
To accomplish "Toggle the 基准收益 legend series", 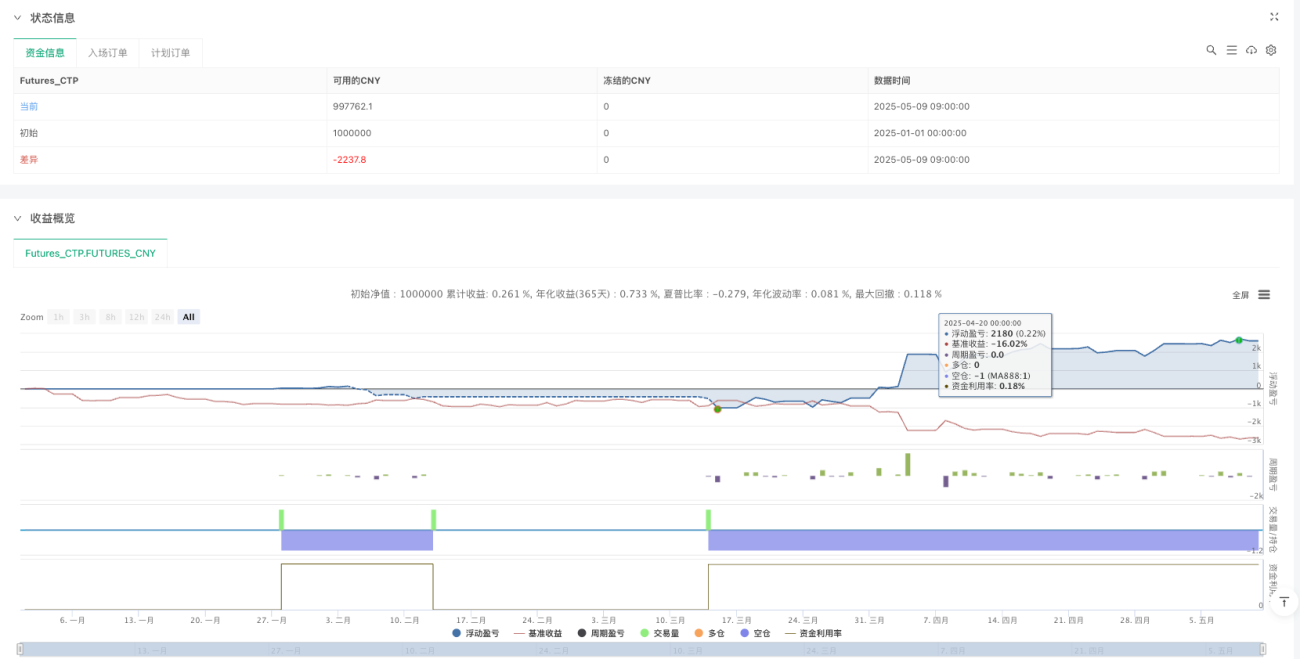I will pos(537,633).
